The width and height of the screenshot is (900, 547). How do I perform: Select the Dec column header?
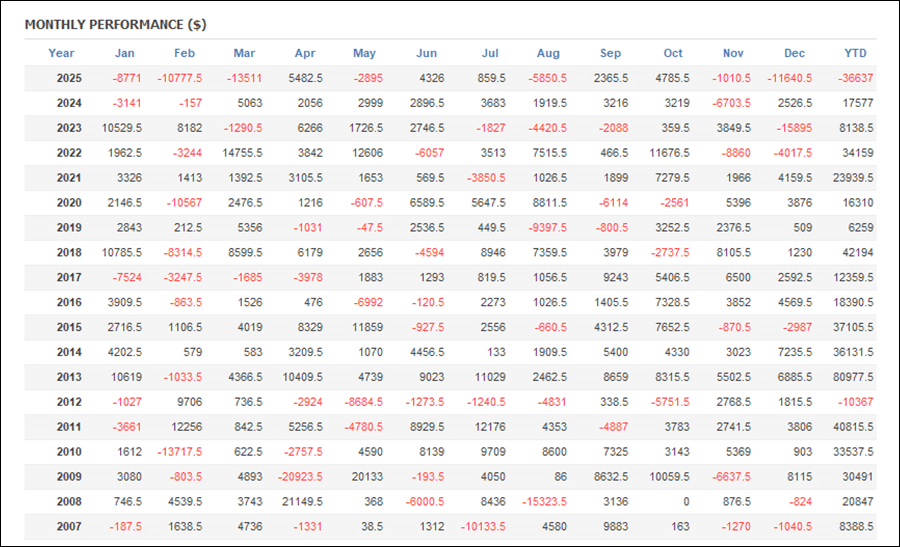tap(794, 53)
